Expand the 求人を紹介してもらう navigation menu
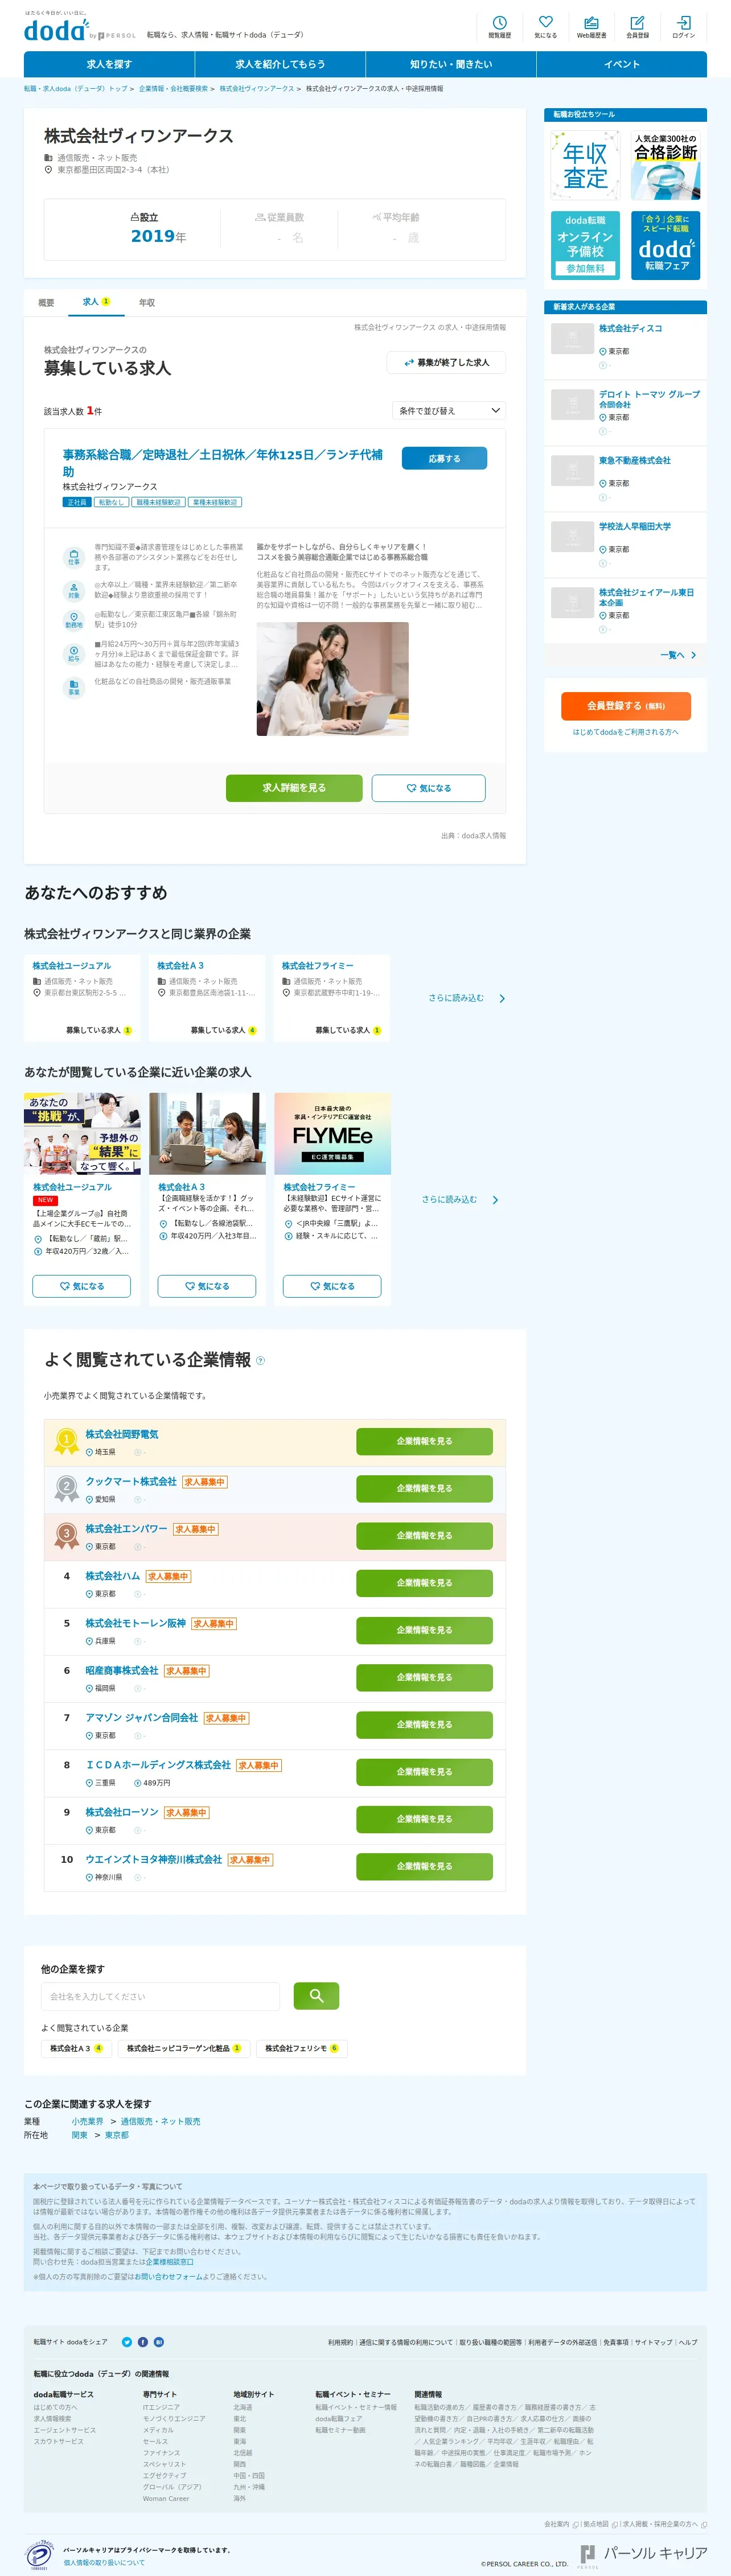 (280, 64)
